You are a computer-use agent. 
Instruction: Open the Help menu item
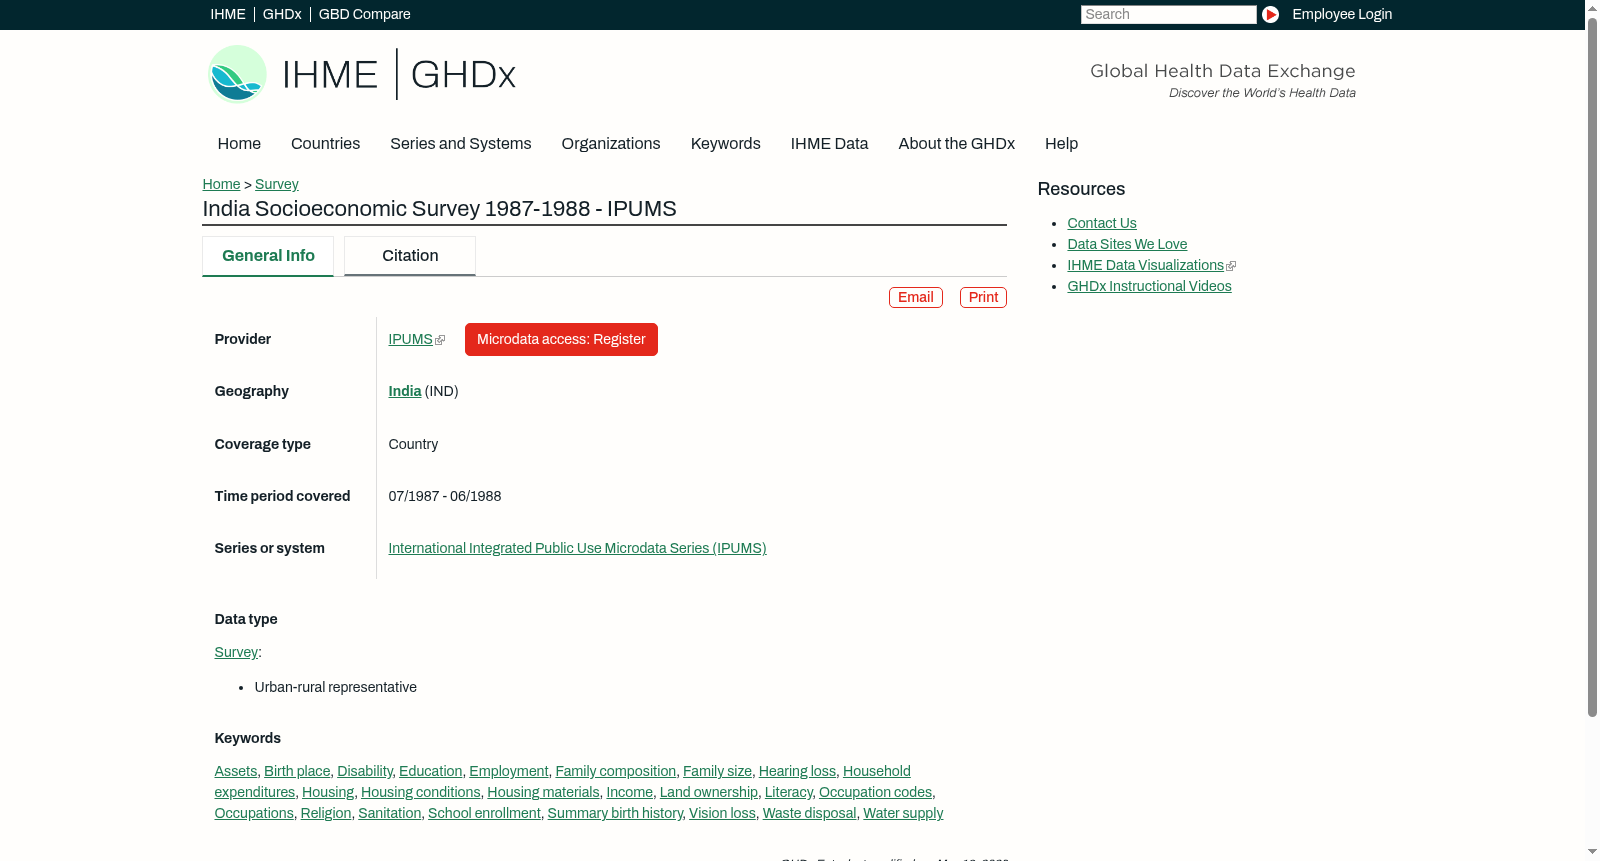(x=1061, y=143)
